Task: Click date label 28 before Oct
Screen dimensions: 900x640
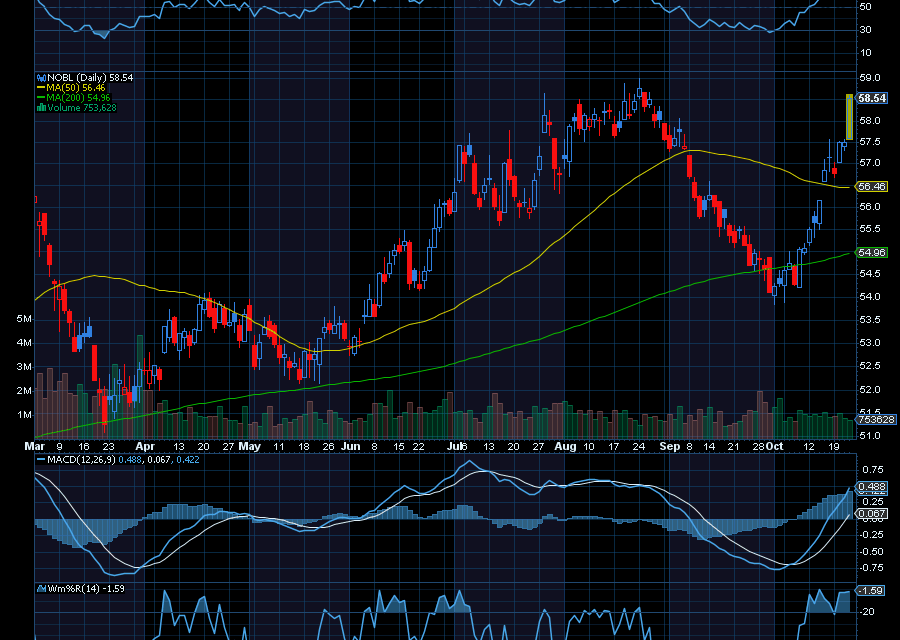Action: 758,447
